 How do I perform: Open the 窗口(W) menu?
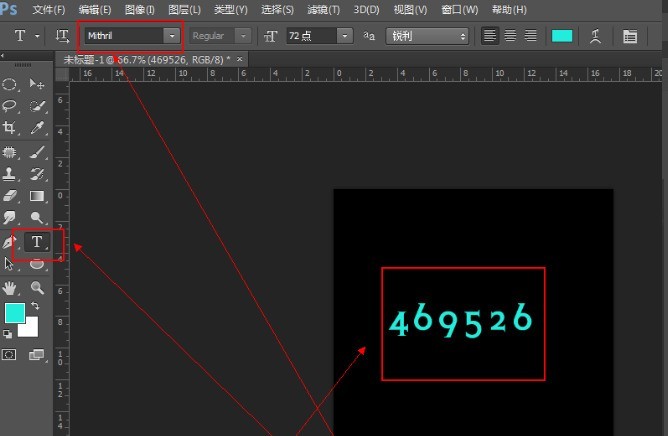click(x=460, y=9)
